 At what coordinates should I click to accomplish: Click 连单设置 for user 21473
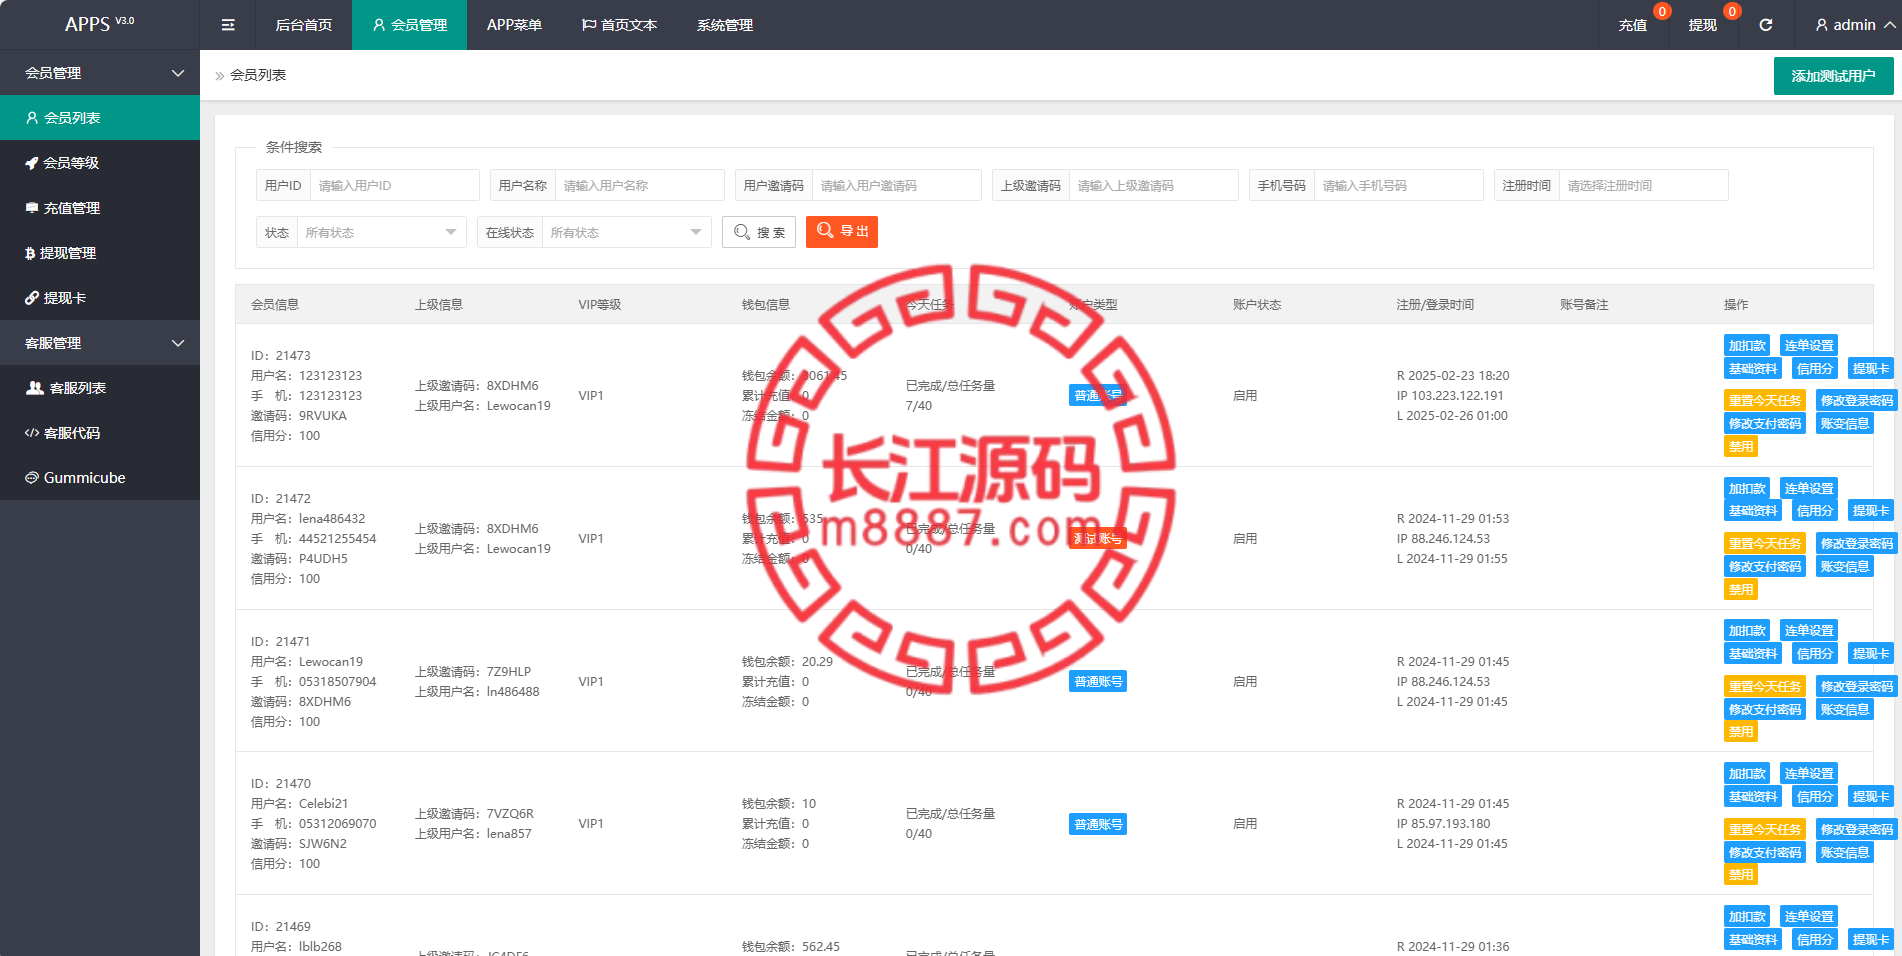[x=1809, y=345]
